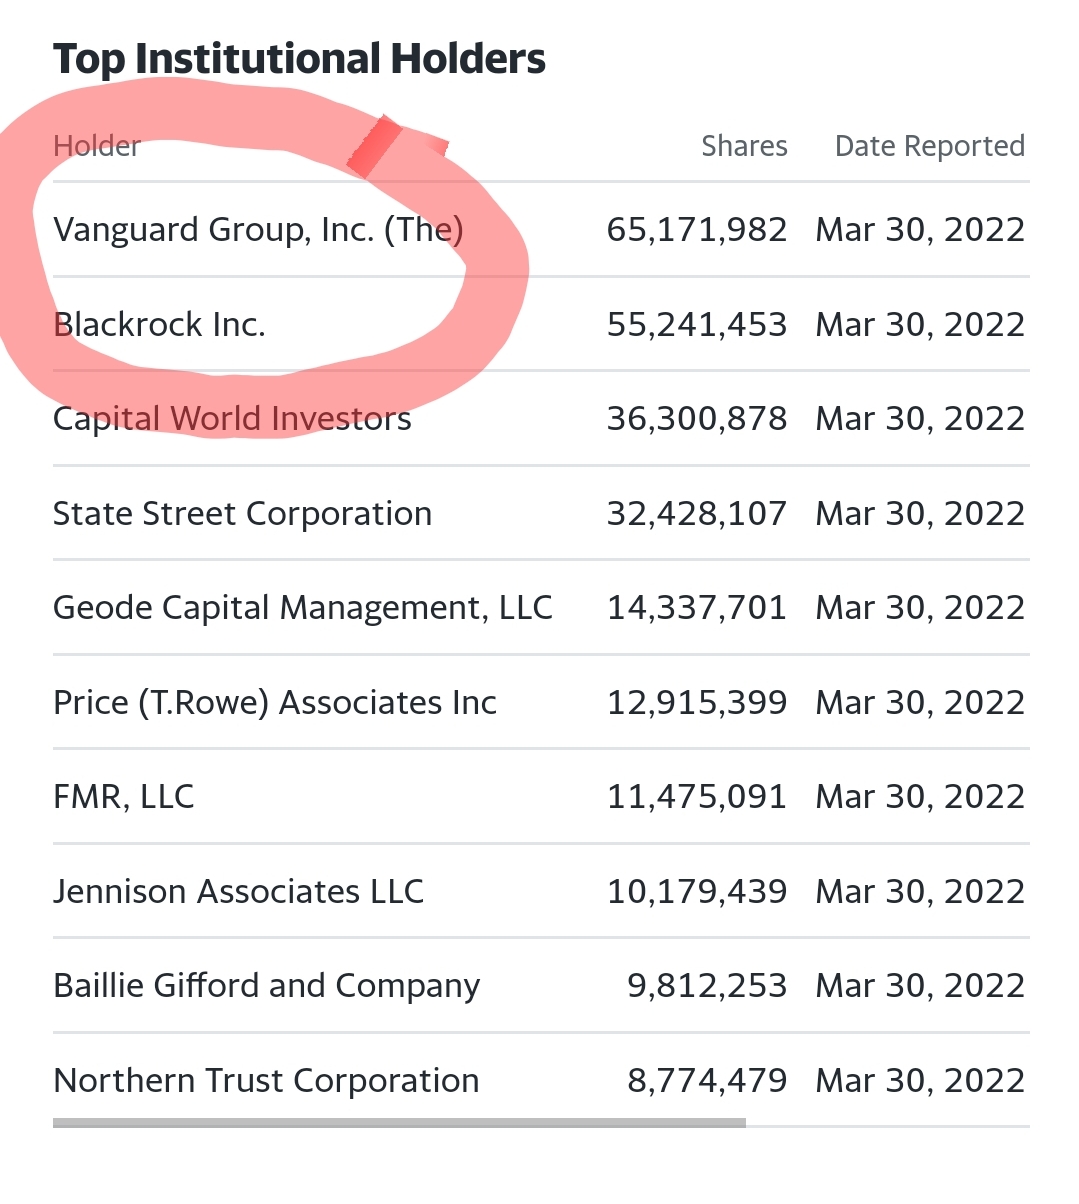The image size is (1079, 1204).
Task: Click Northern Trust Corporation holder name
Action: point(266,1081)
